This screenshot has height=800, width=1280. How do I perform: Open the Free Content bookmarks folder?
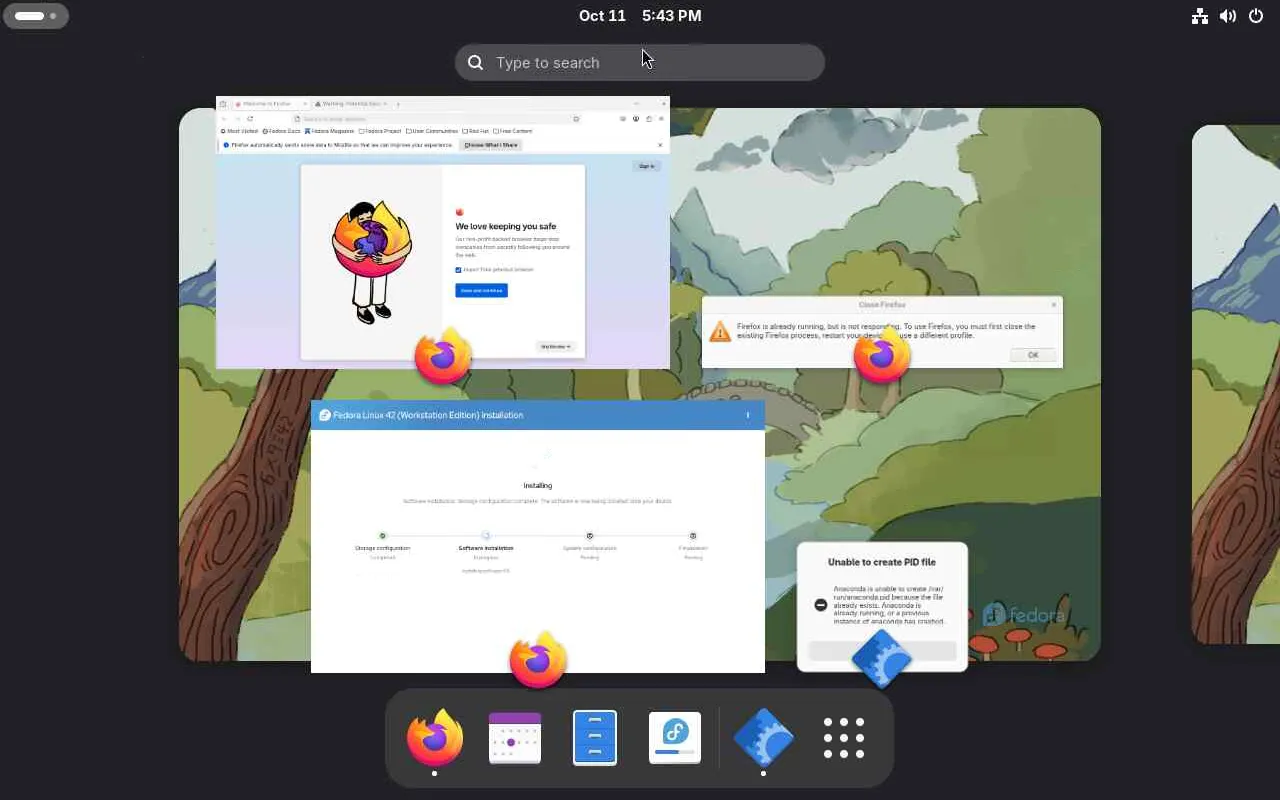tap(514, 131)
